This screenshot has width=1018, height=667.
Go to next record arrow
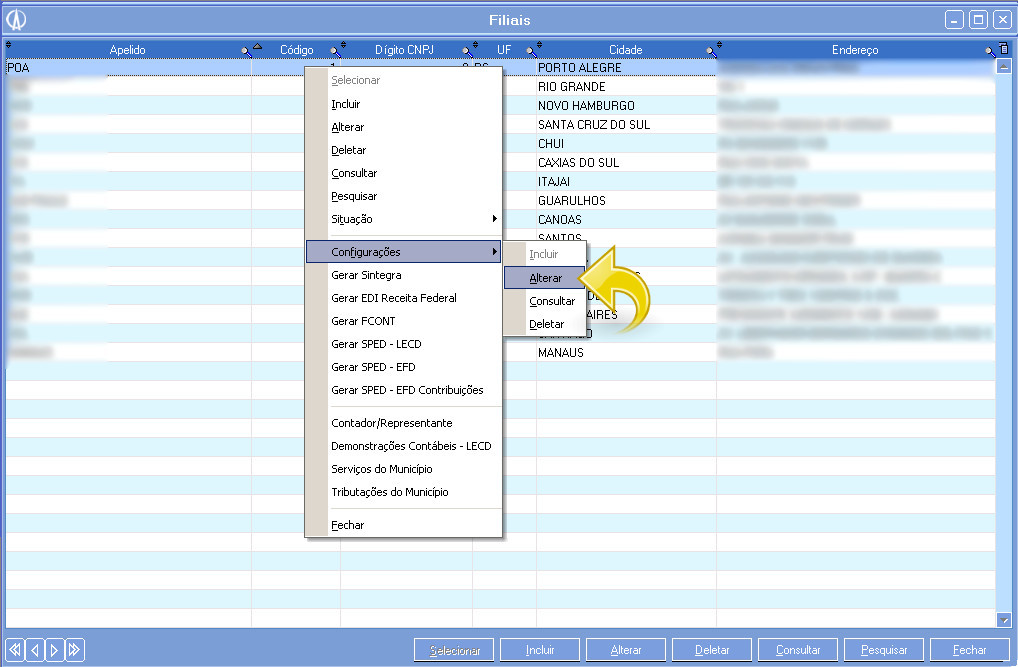coord(55,650)
